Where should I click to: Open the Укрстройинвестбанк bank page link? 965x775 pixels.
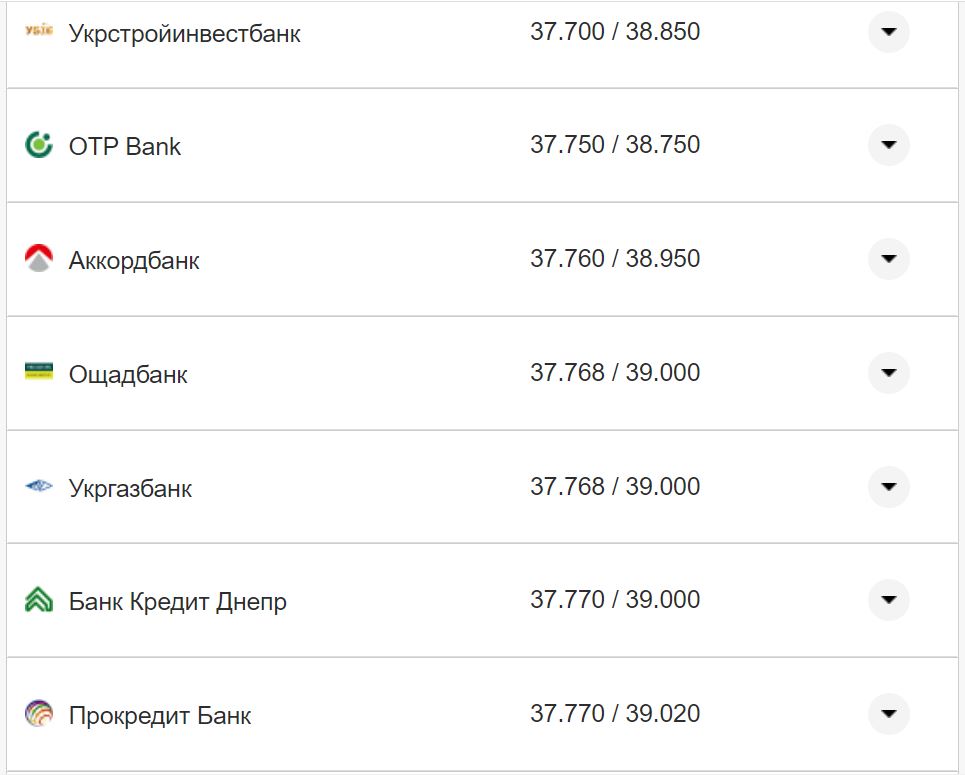click(185, 32)
